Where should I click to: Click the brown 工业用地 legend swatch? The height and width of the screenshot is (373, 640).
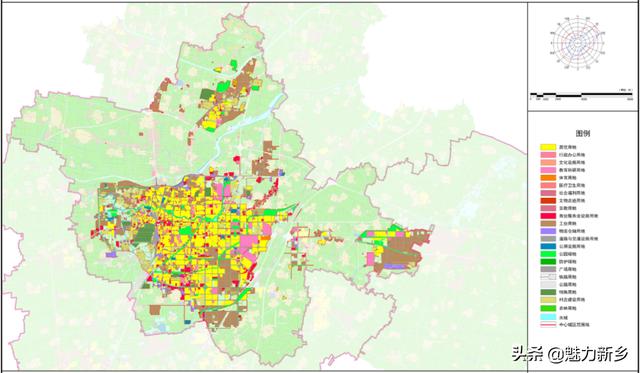pyautogui.click(x=548, y=223)
